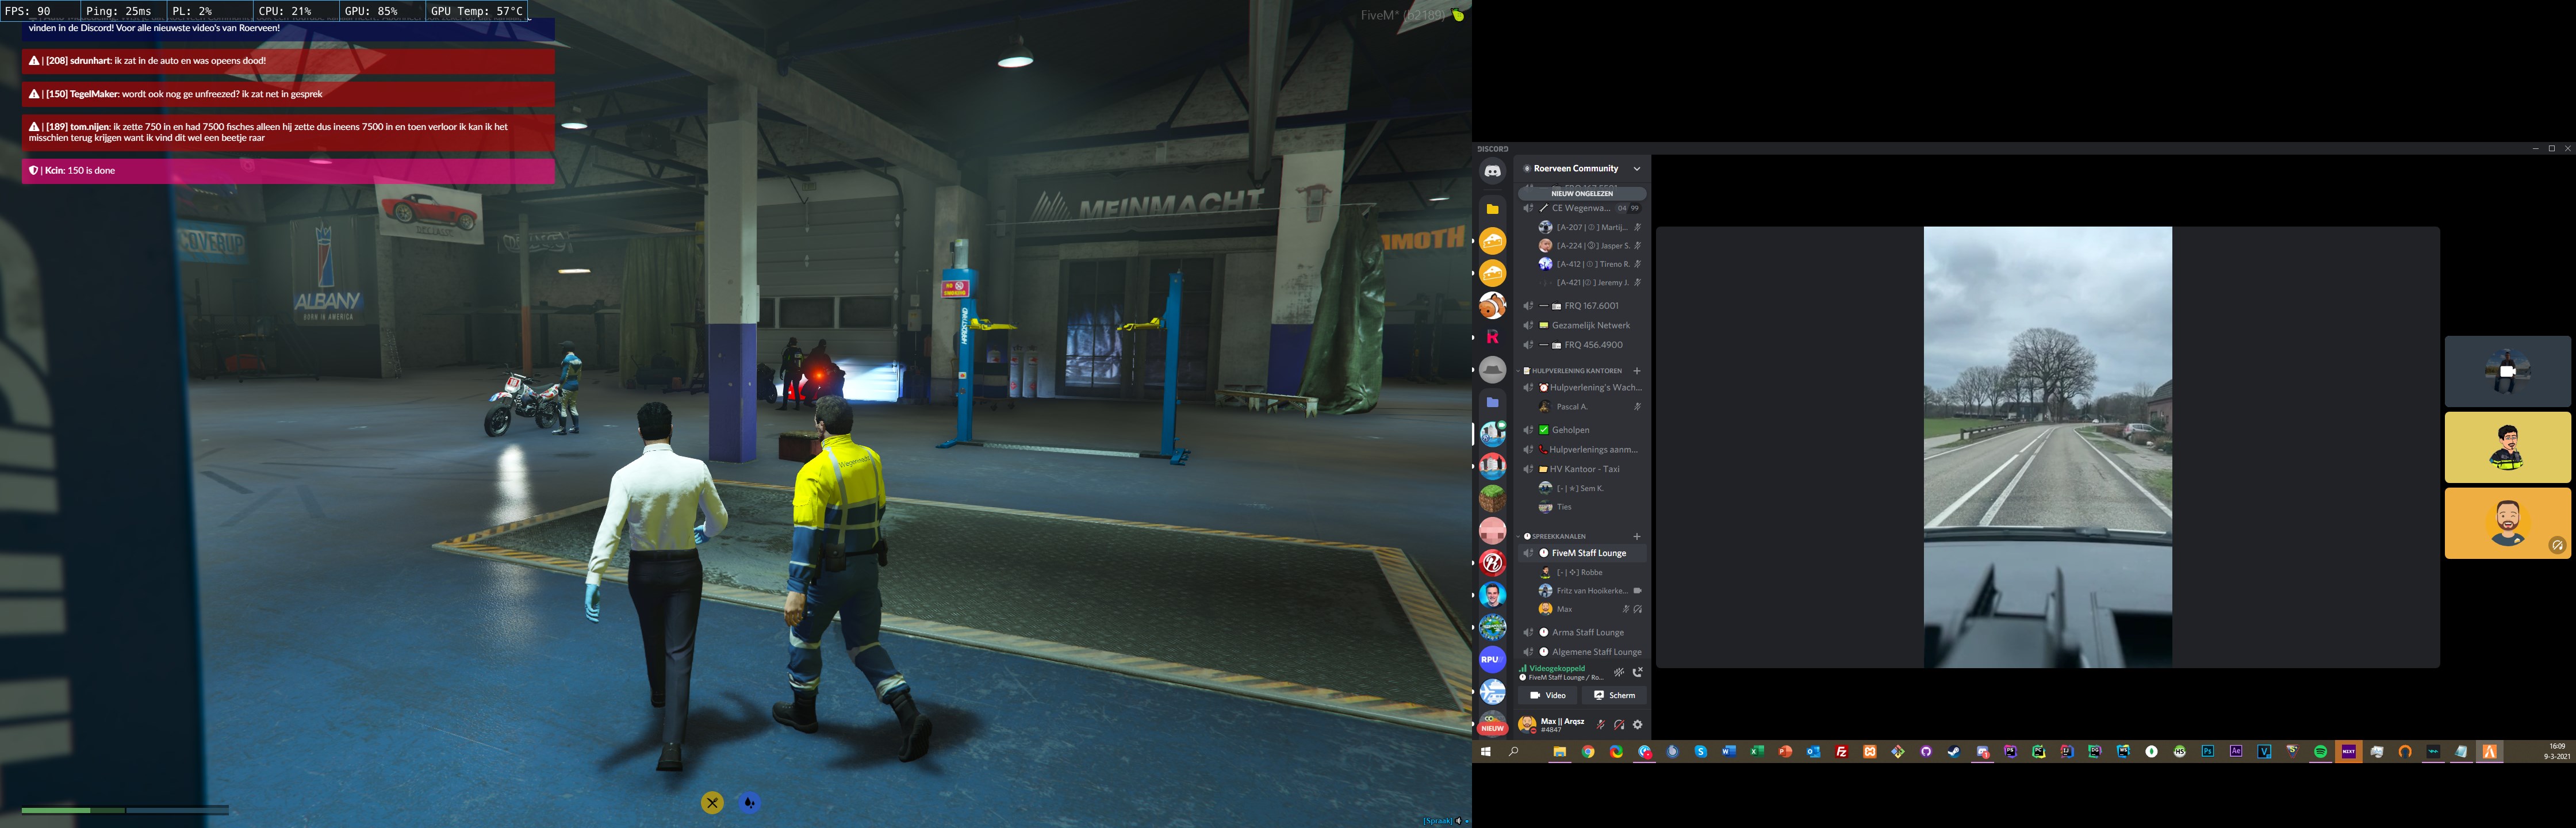
Task: Turn on camera with Video button
Action: coord(1547,695)
